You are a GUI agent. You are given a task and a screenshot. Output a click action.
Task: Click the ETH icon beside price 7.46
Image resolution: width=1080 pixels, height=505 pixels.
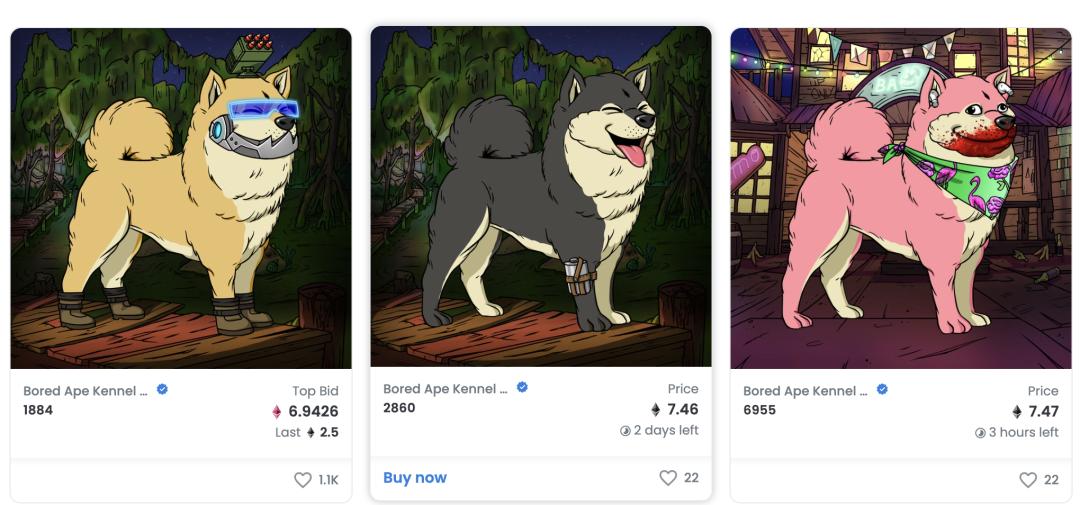tap(656, 409)
